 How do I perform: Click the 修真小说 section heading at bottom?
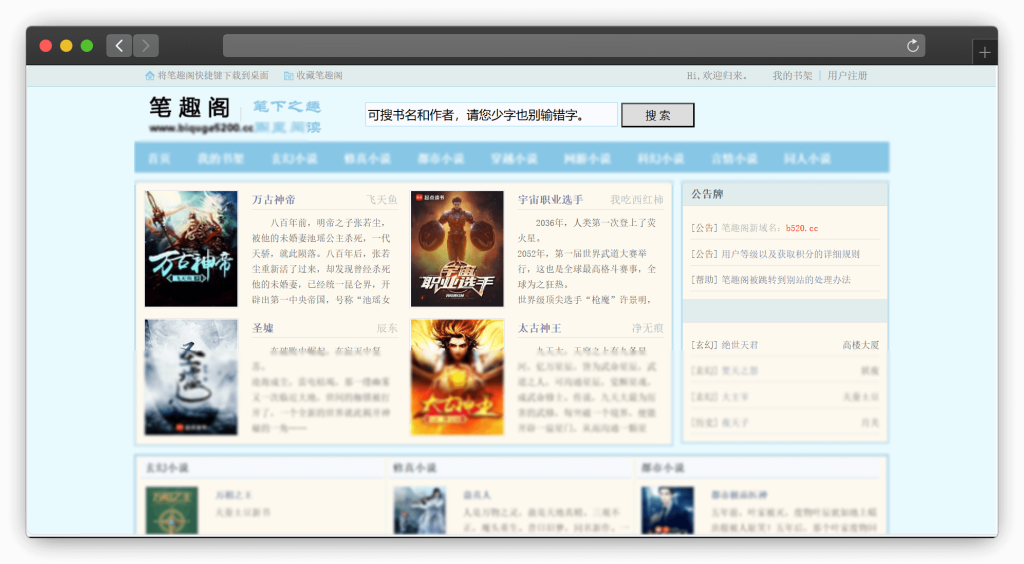[415, 468]
